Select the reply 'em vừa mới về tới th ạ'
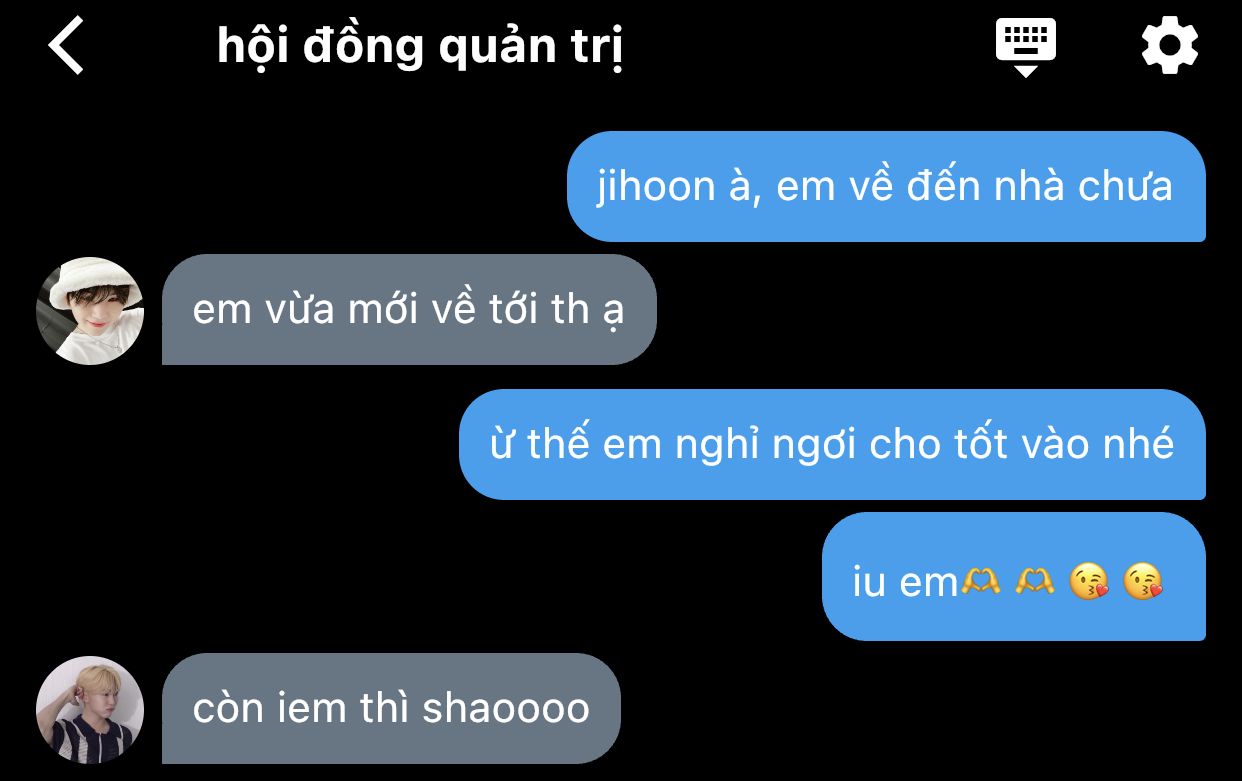 click(x=409, y=309)
